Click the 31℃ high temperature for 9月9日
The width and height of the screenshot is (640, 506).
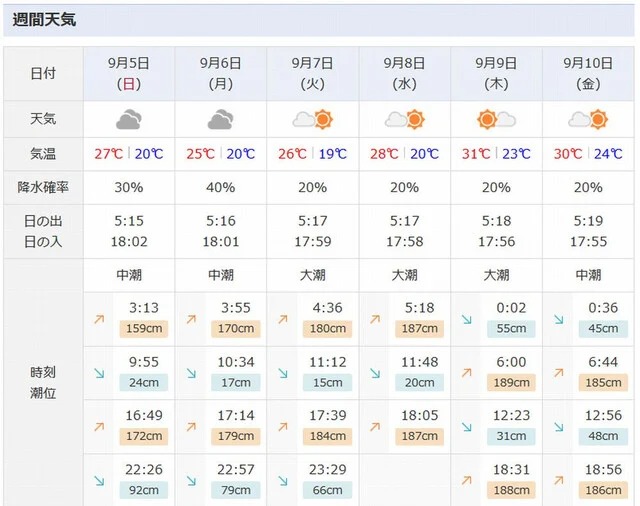476,154
